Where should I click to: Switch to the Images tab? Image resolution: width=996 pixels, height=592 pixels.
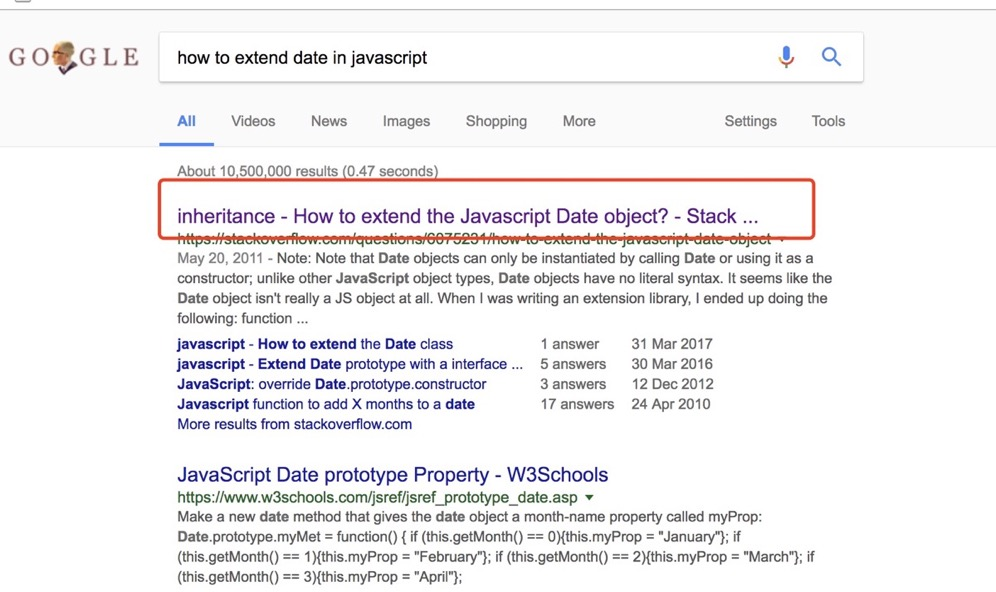coord(406,121)
